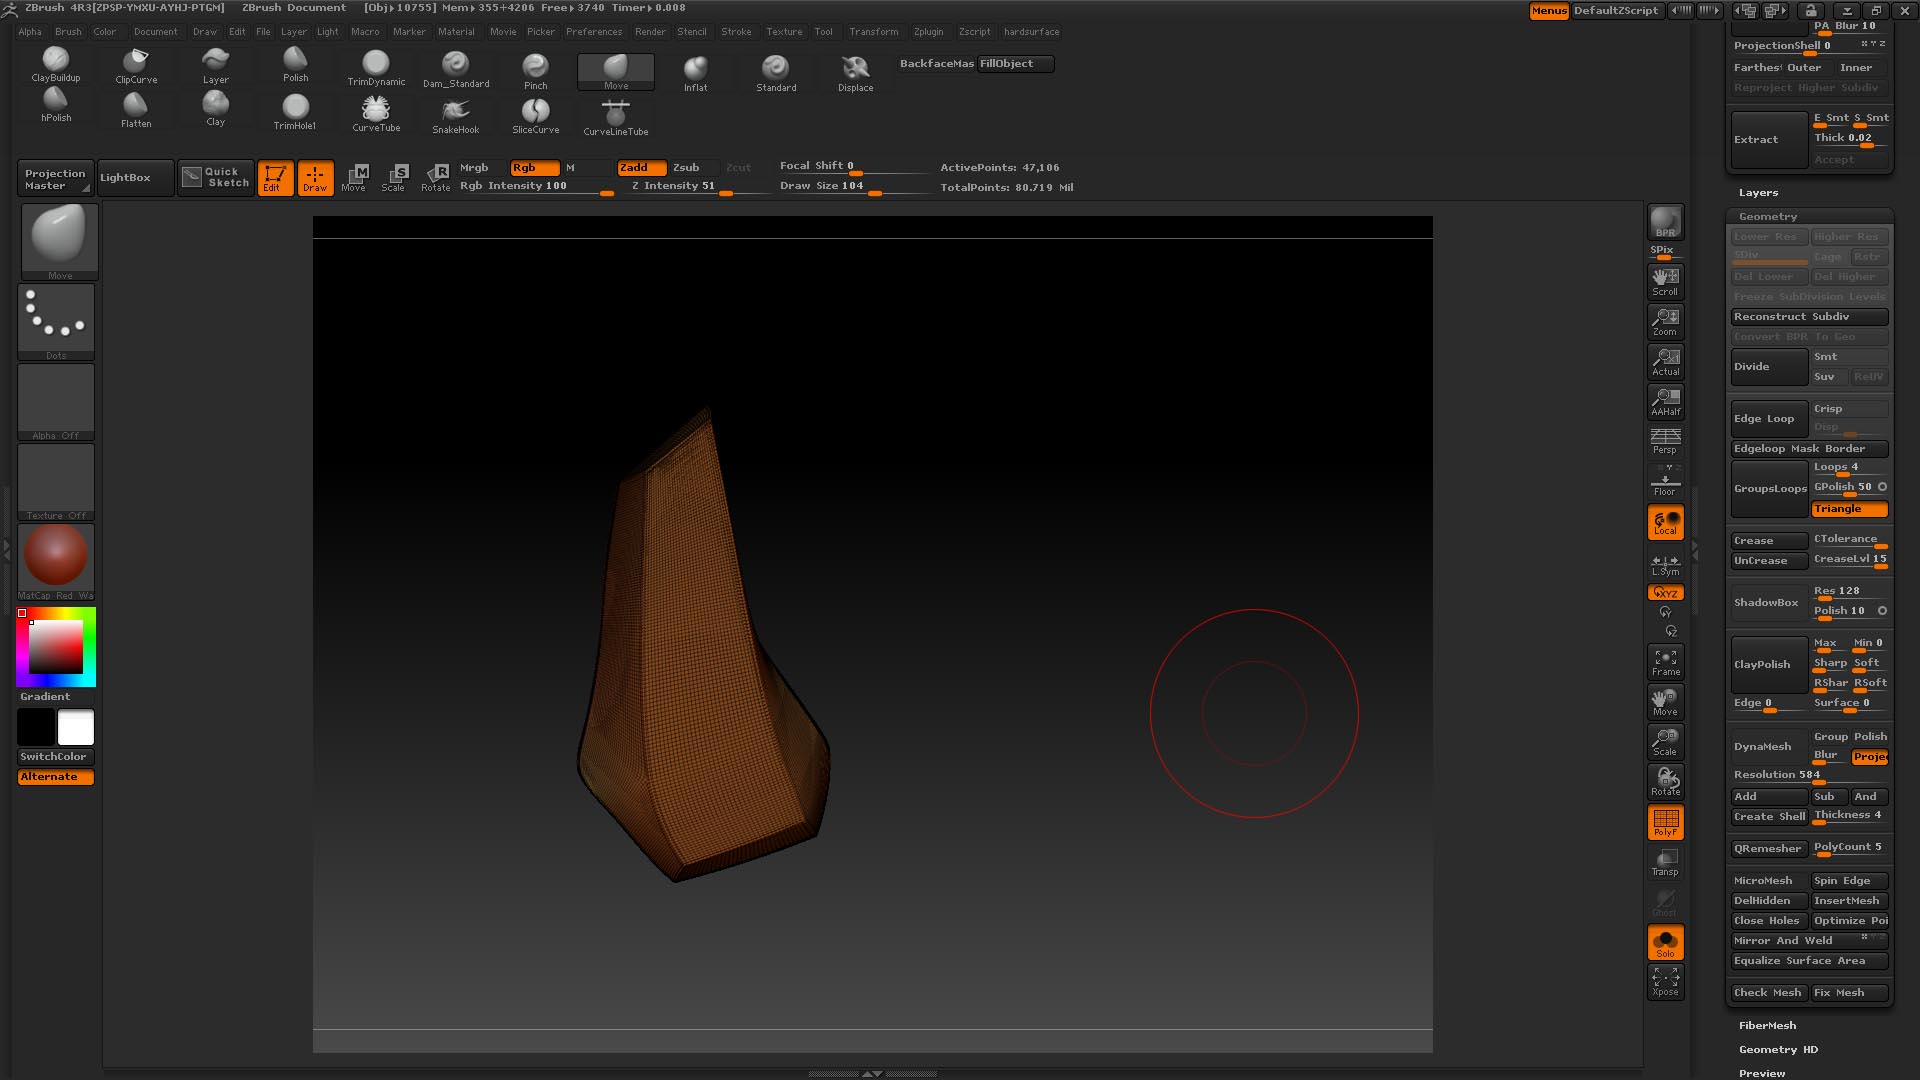
Task: Choose the Dam_Standard brush
Action: point(455,68)
